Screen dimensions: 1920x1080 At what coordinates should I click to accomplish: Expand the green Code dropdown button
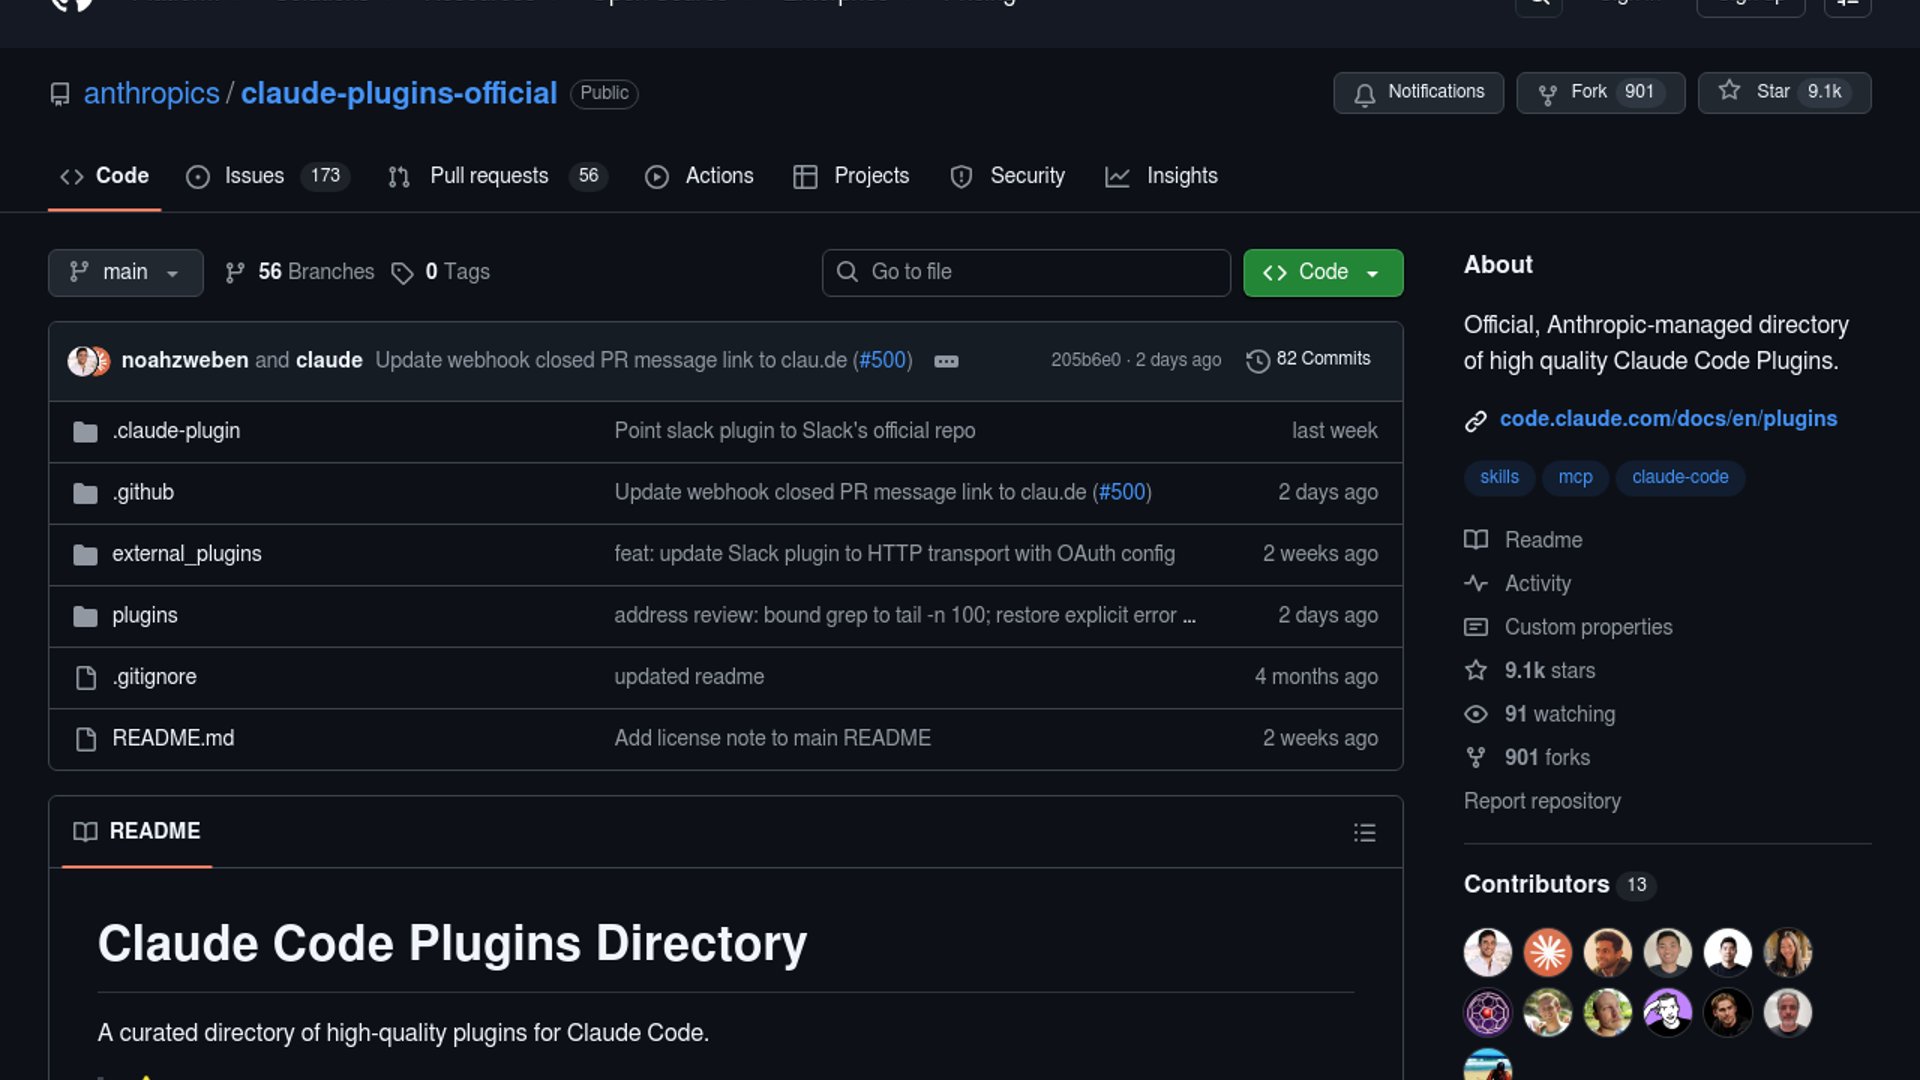(1322, 272)
